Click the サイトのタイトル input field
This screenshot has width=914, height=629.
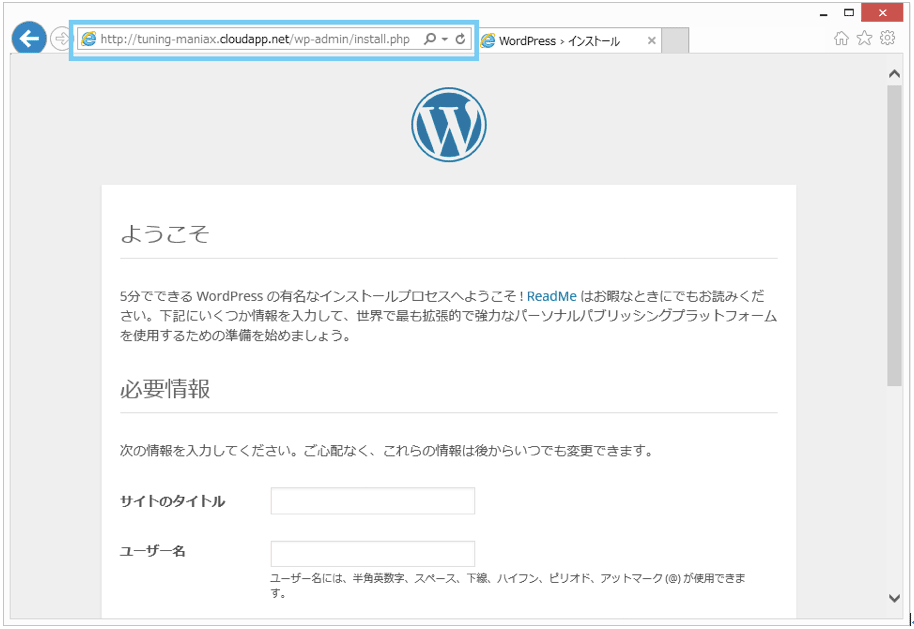(373, 501)
